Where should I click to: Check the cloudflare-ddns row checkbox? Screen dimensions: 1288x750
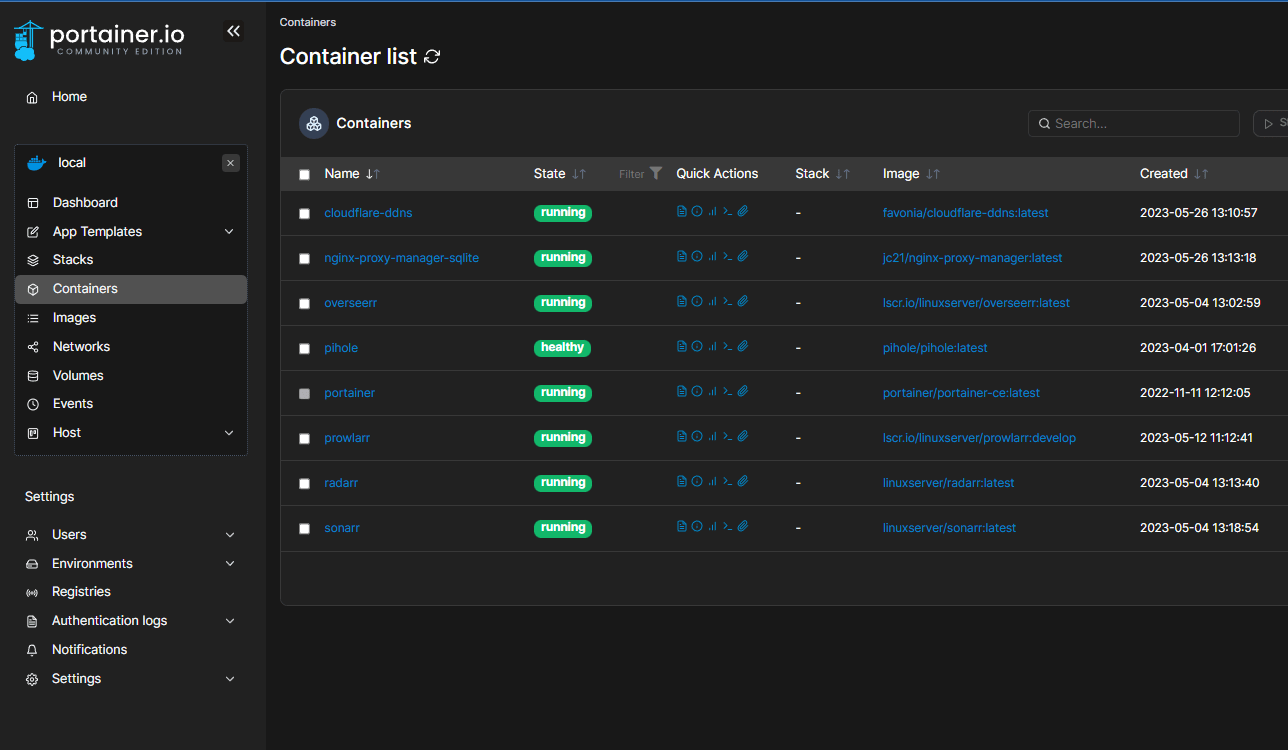[x=305, y=214]
